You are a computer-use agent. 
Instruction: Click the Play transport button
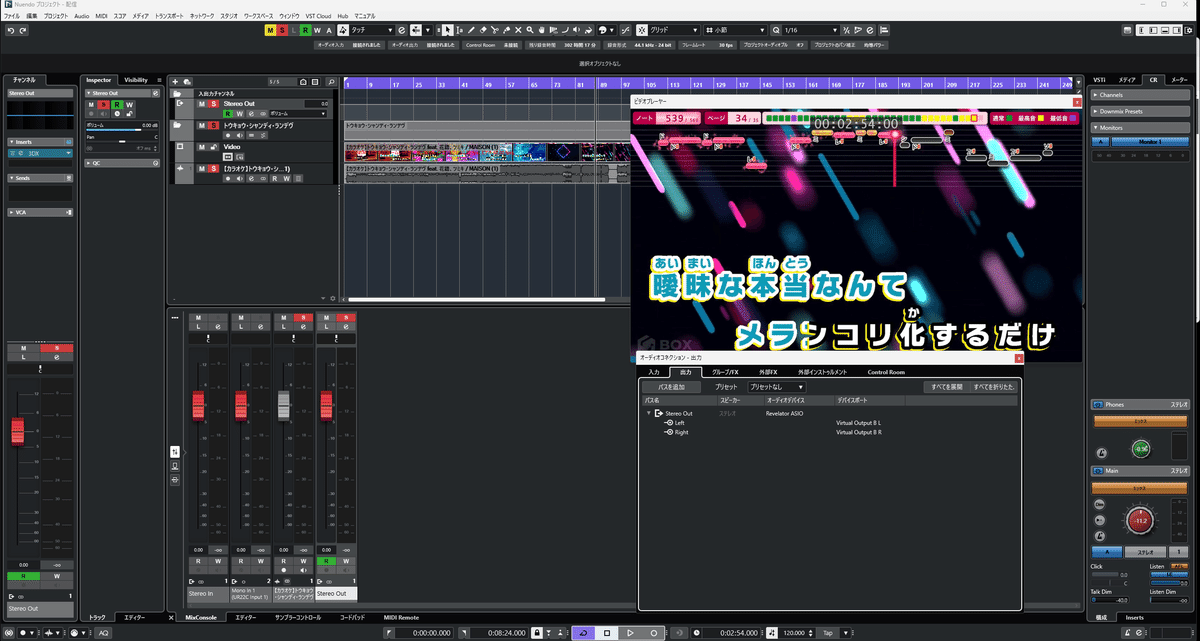[x=630, y=633]
